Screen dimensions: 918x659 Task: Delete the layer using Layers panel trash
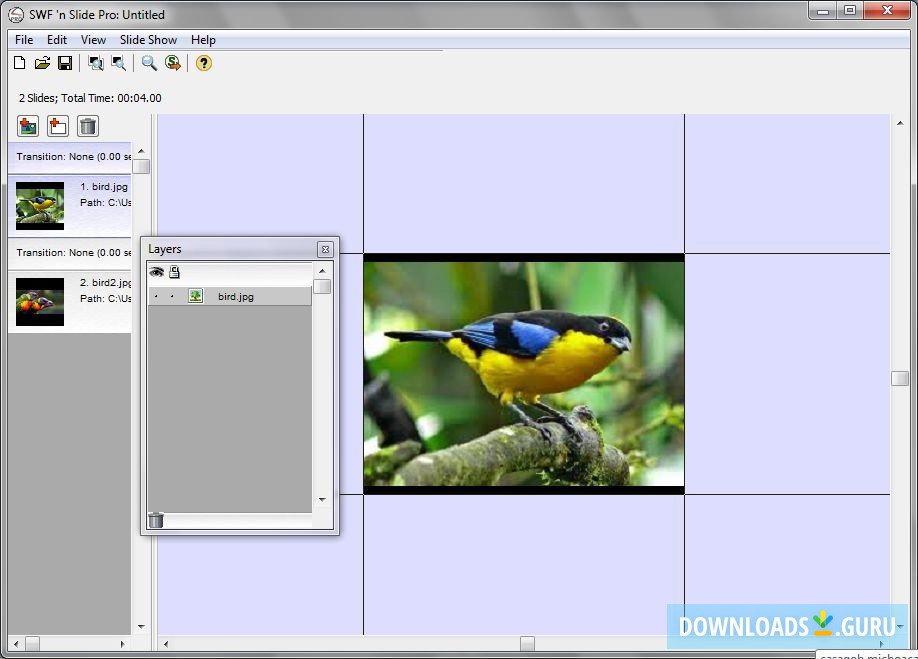pyautogui.click(x=155, y=520)
